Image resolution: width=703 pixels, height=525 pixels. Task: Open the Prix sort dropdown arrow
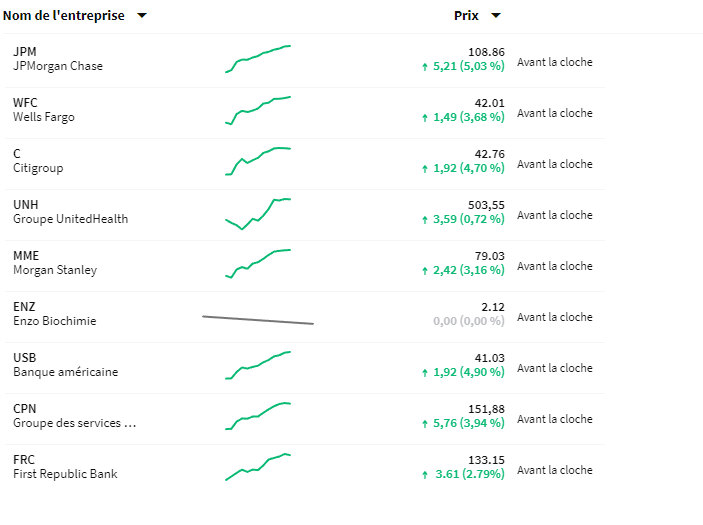495,16
